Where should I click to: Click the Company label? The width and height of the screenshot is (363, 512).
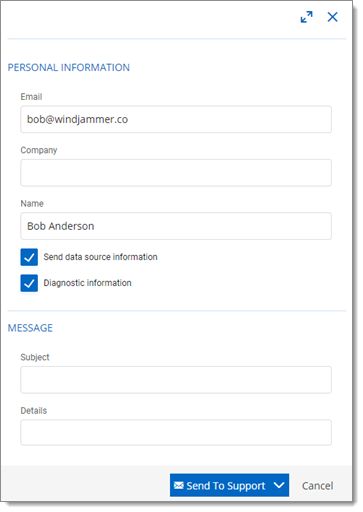(39, 150)
